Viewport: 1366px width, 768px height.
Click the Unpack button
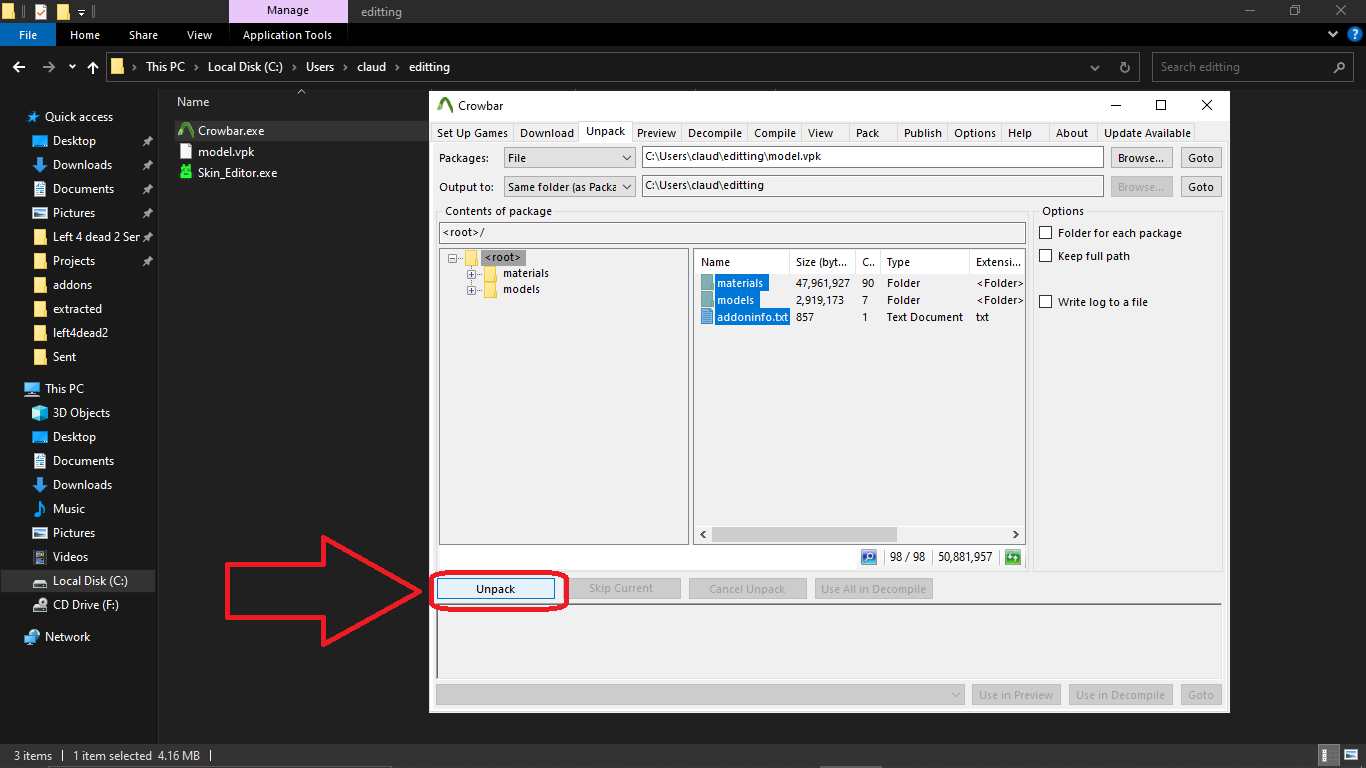point(496,589)
